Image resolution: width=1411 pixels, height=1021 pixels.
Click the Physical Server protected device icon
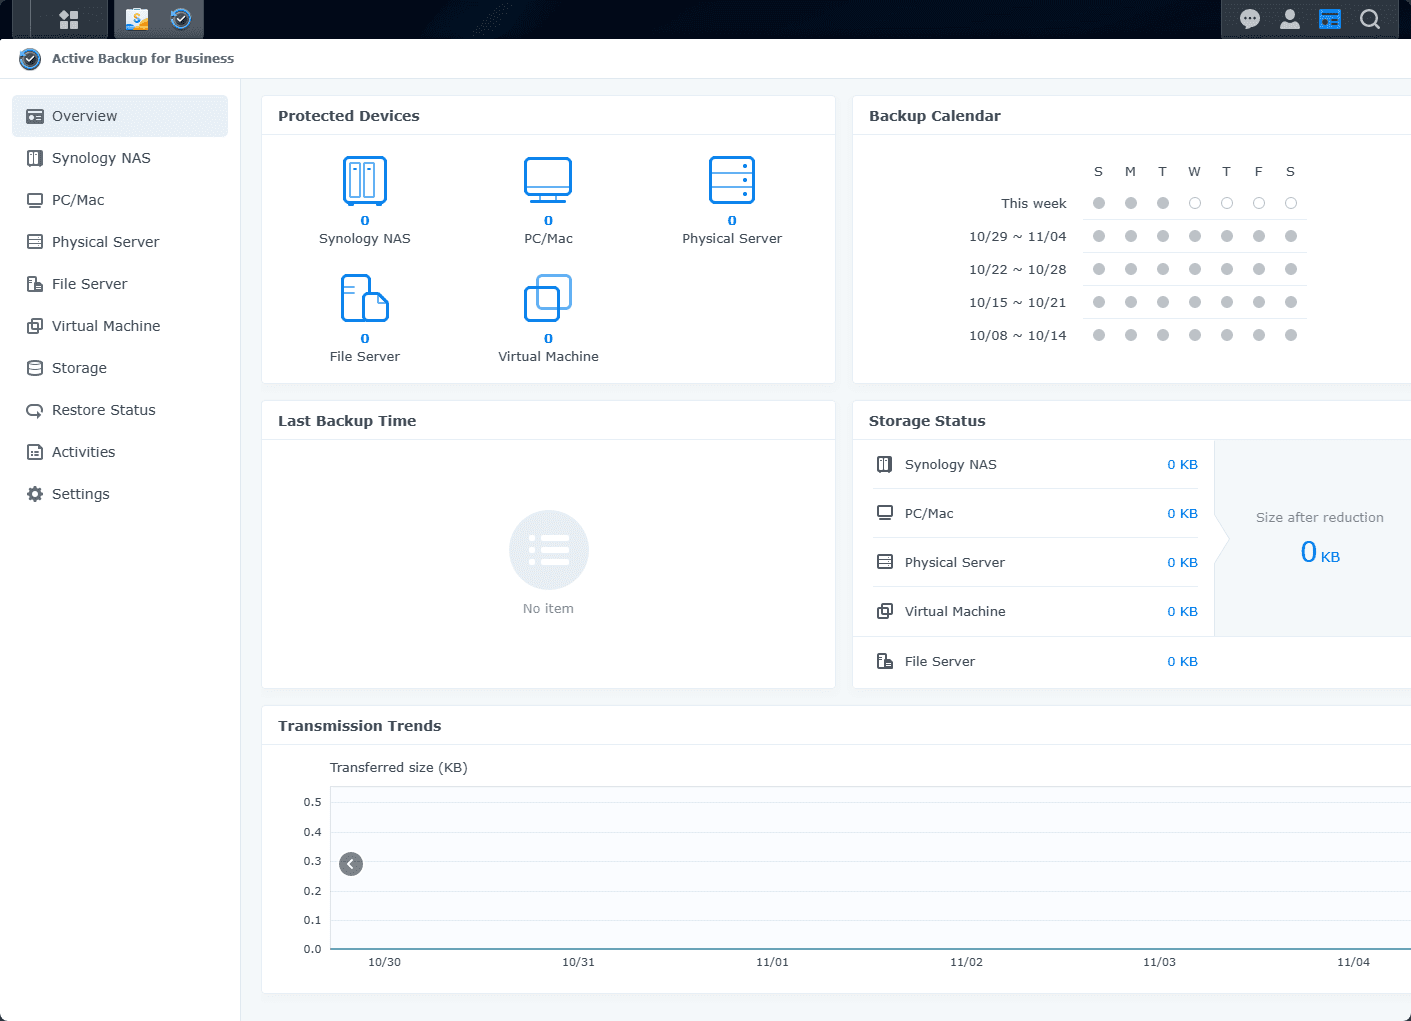point(732,181)
